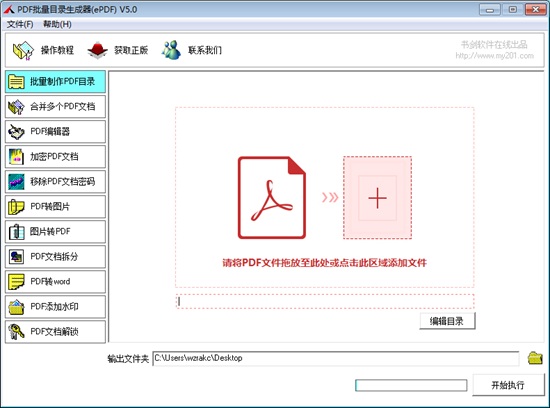Click the 输出文件夹 path input field
Viewport: 550px width, 408px height.
(336, 358)
